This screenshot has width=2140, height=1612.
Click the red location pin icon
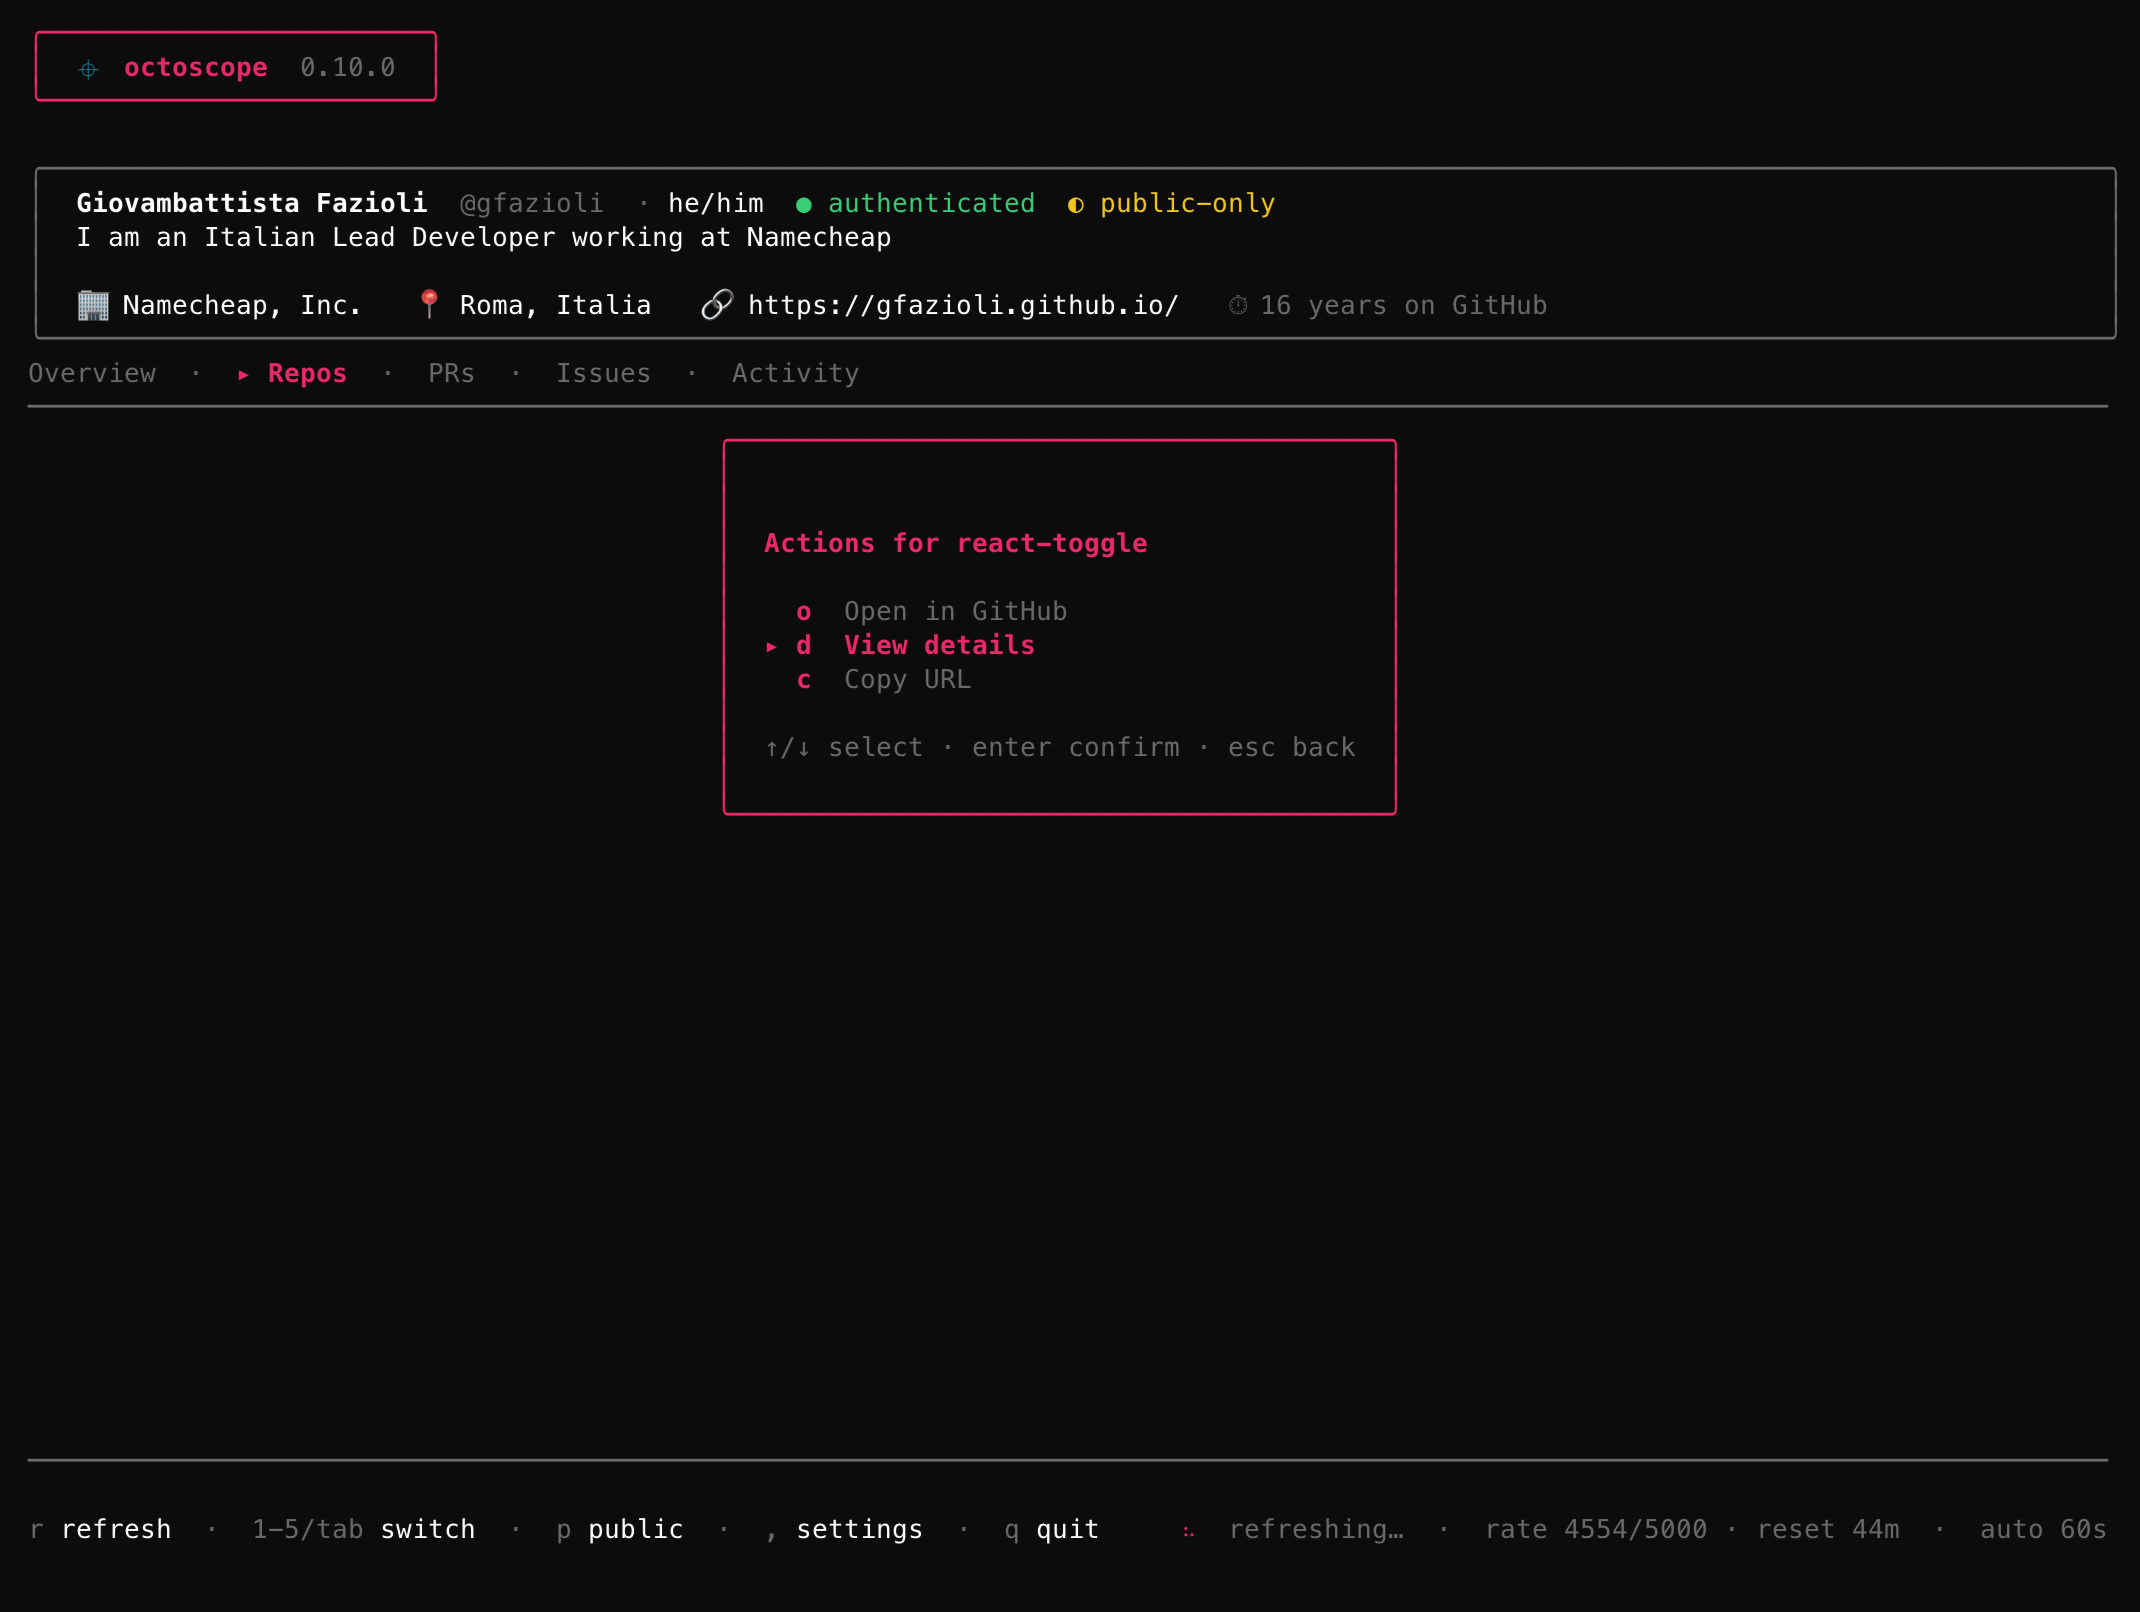point(429,304)
